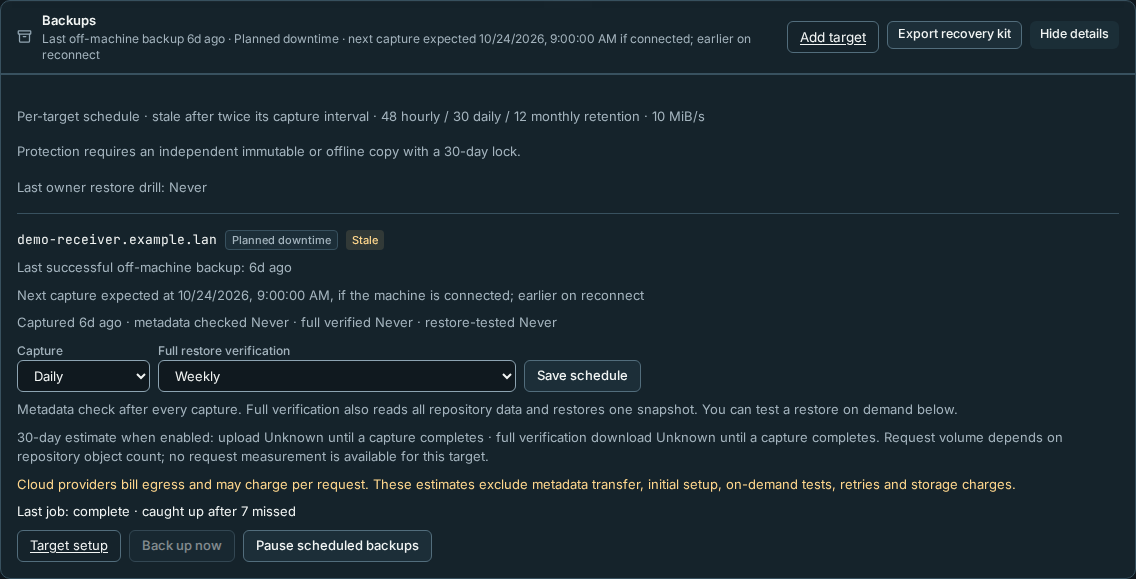Click the "Captured 6d ago" verification status line
This screenshot has width=1136, height=579.
pyautogui.click(x=287, y=322)
